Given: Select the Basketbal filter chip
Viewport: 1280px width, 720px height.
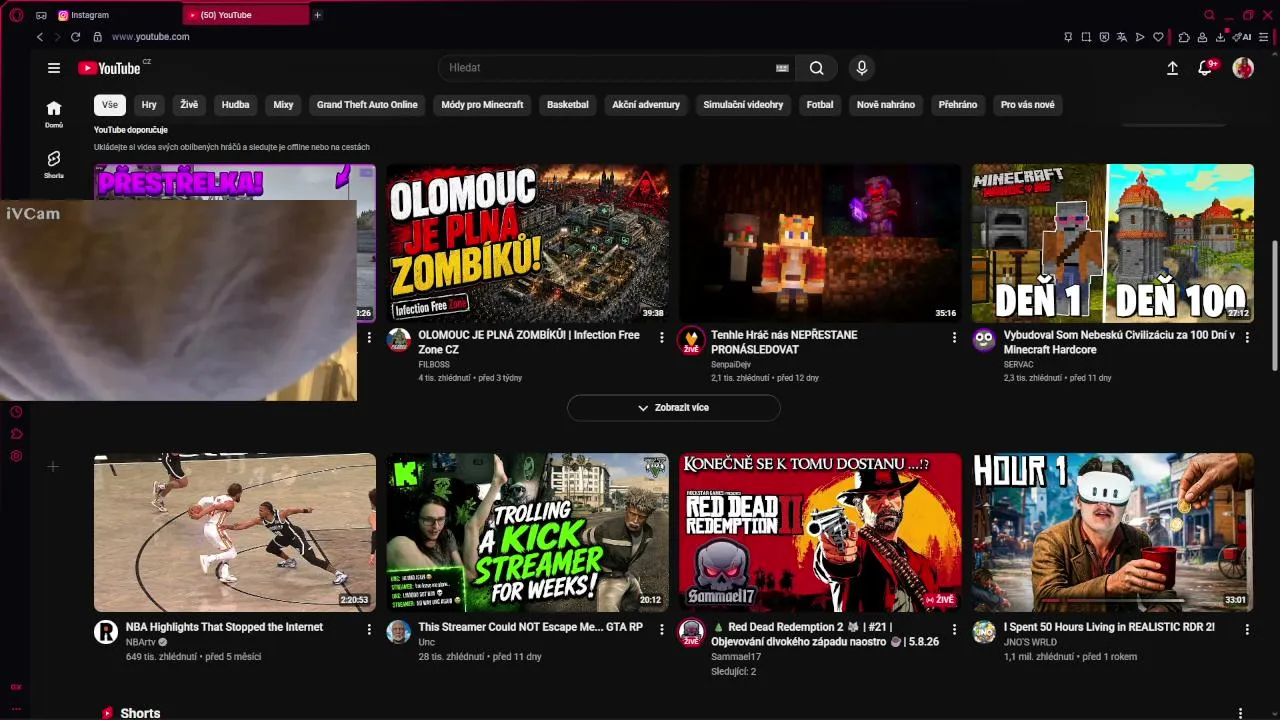Looking at the screenshot, I should [x=568, y=105].
